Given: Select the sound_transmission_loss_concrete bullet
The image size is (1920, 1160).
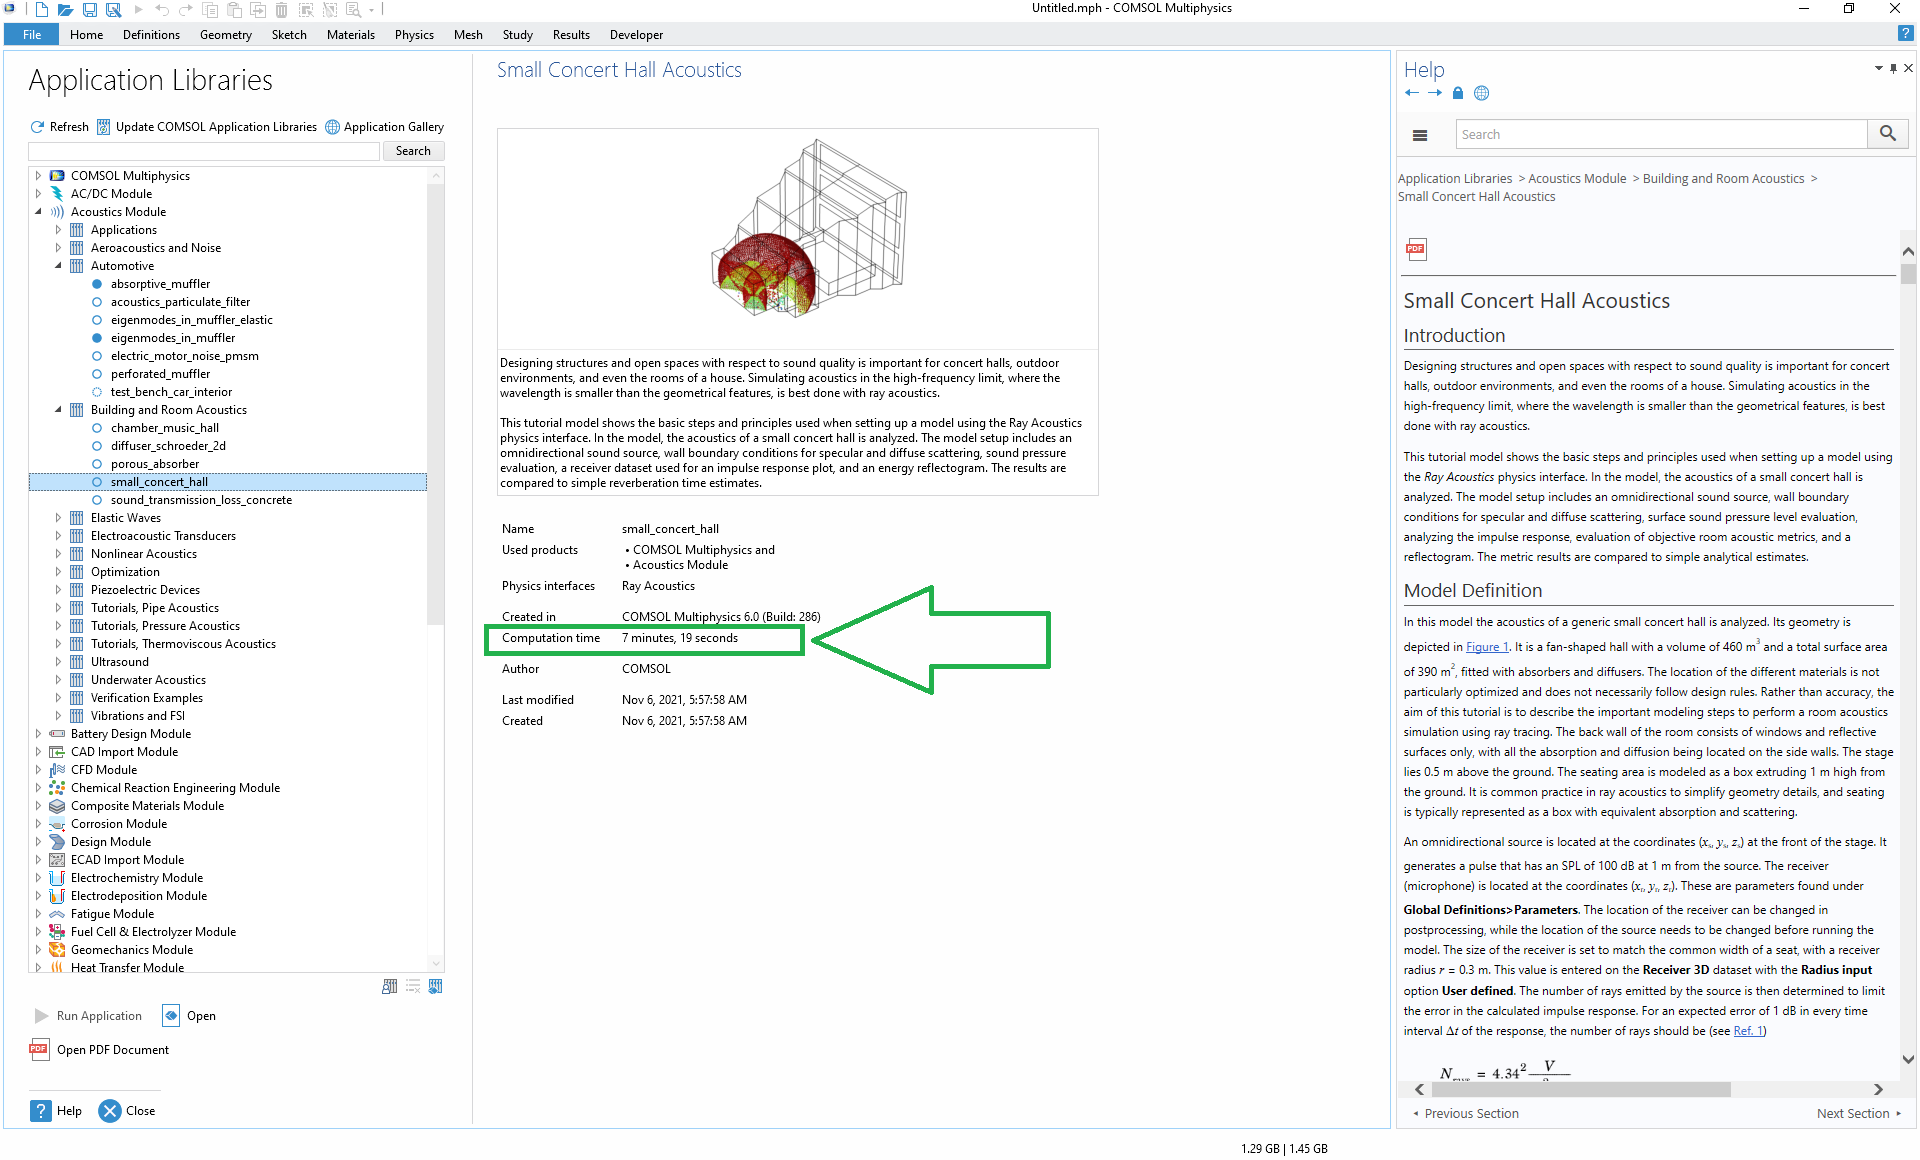Looking at the screenshot, I should [x=97, y=500].
